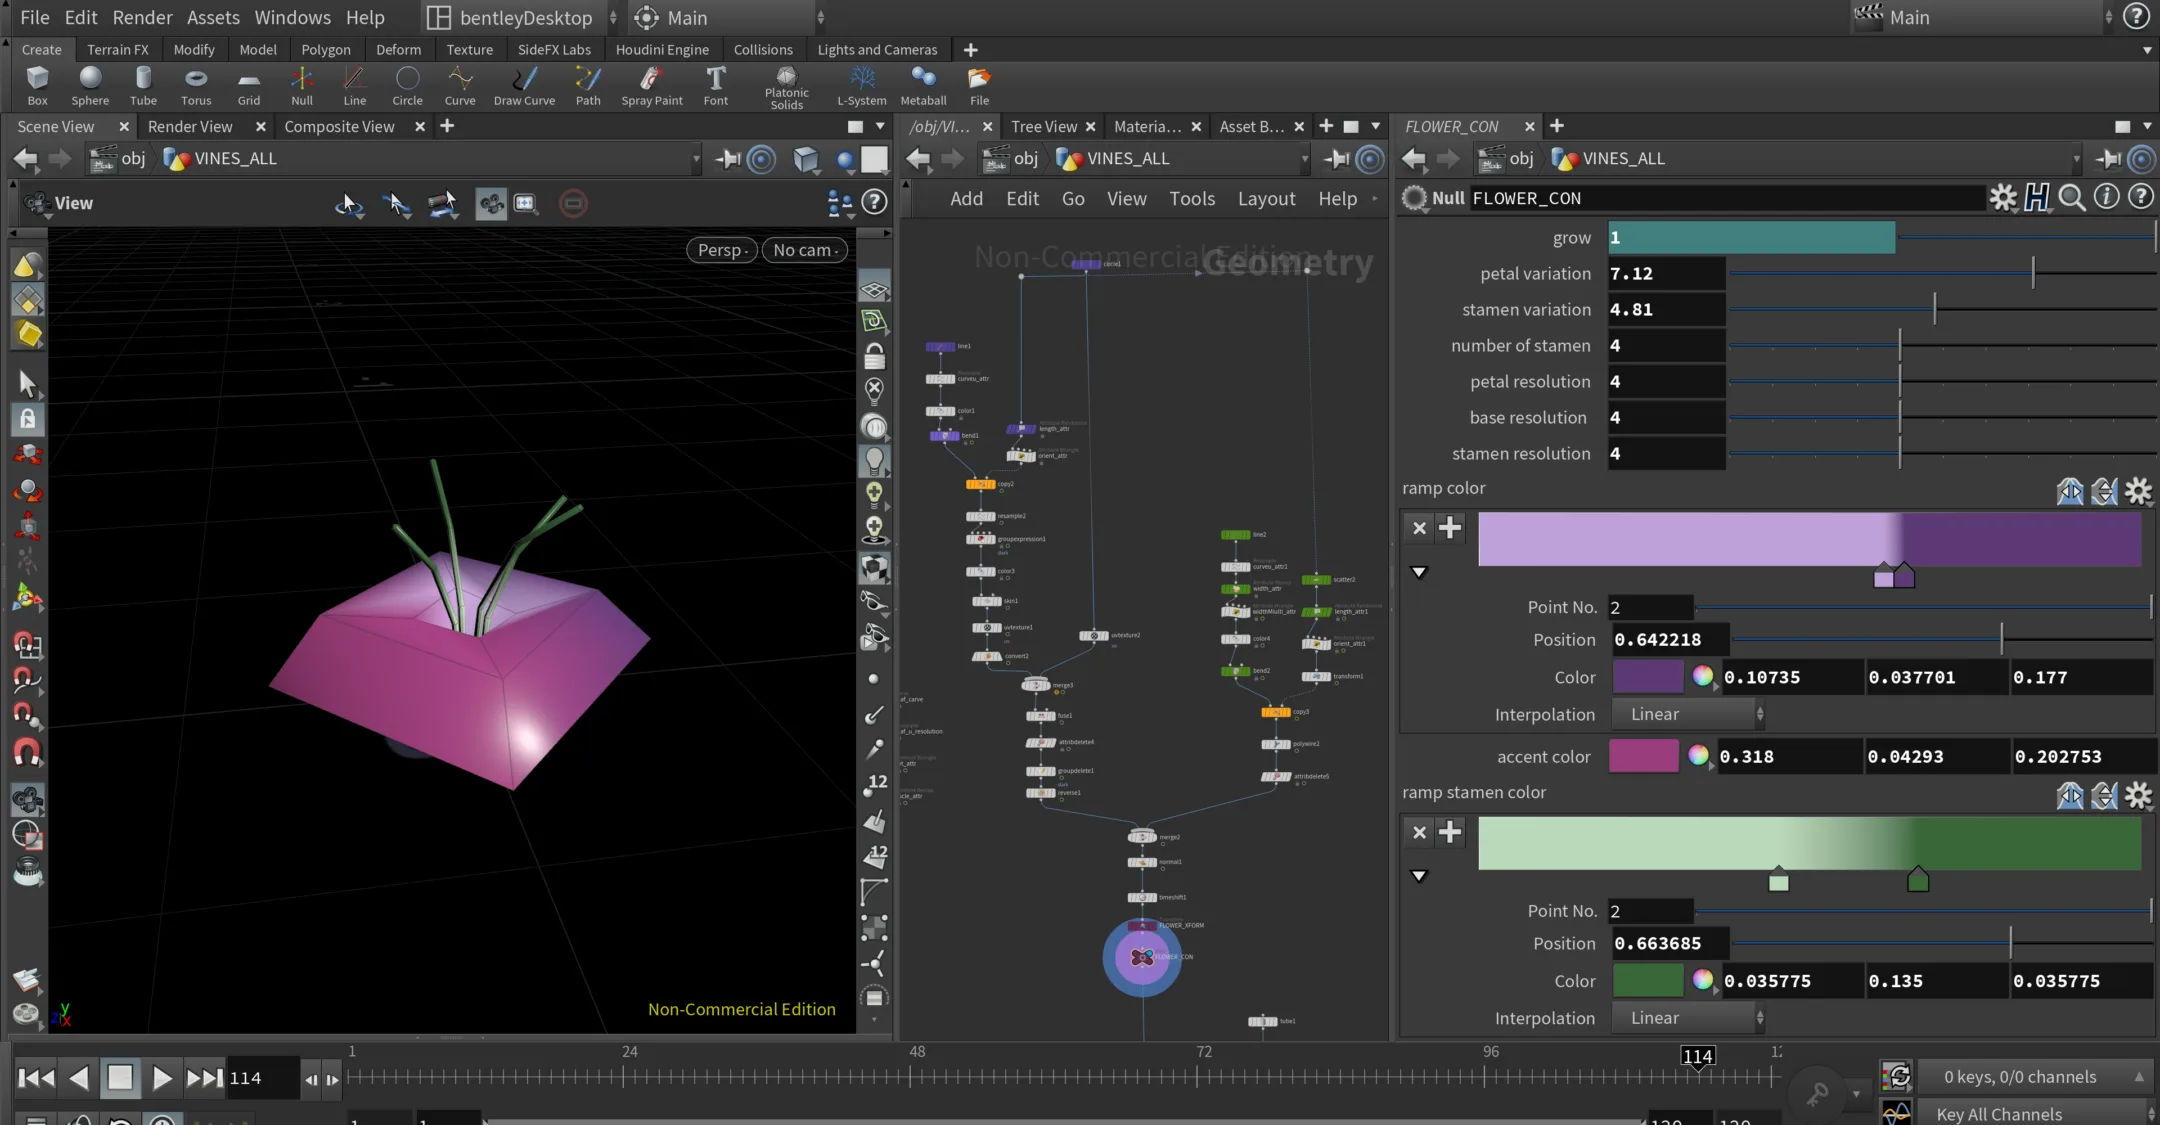Remove point from ramp color

(x=1419, y=528)
